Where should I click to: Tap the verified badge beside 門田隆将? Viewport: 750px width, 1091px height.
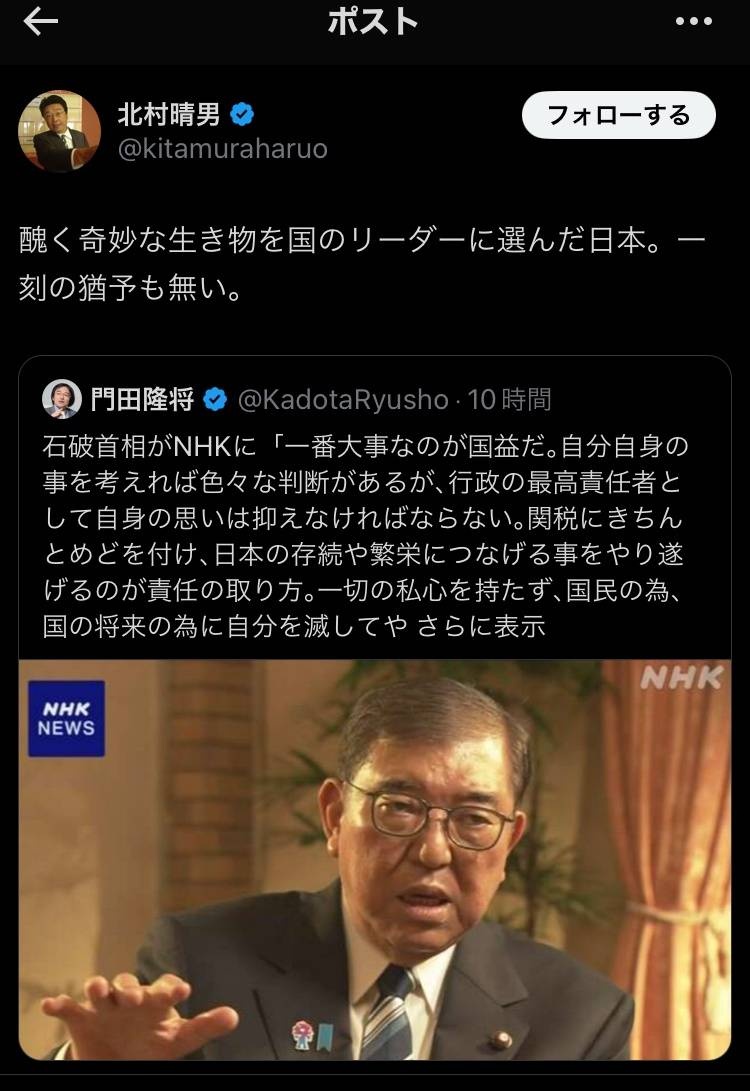pos(215,399)
